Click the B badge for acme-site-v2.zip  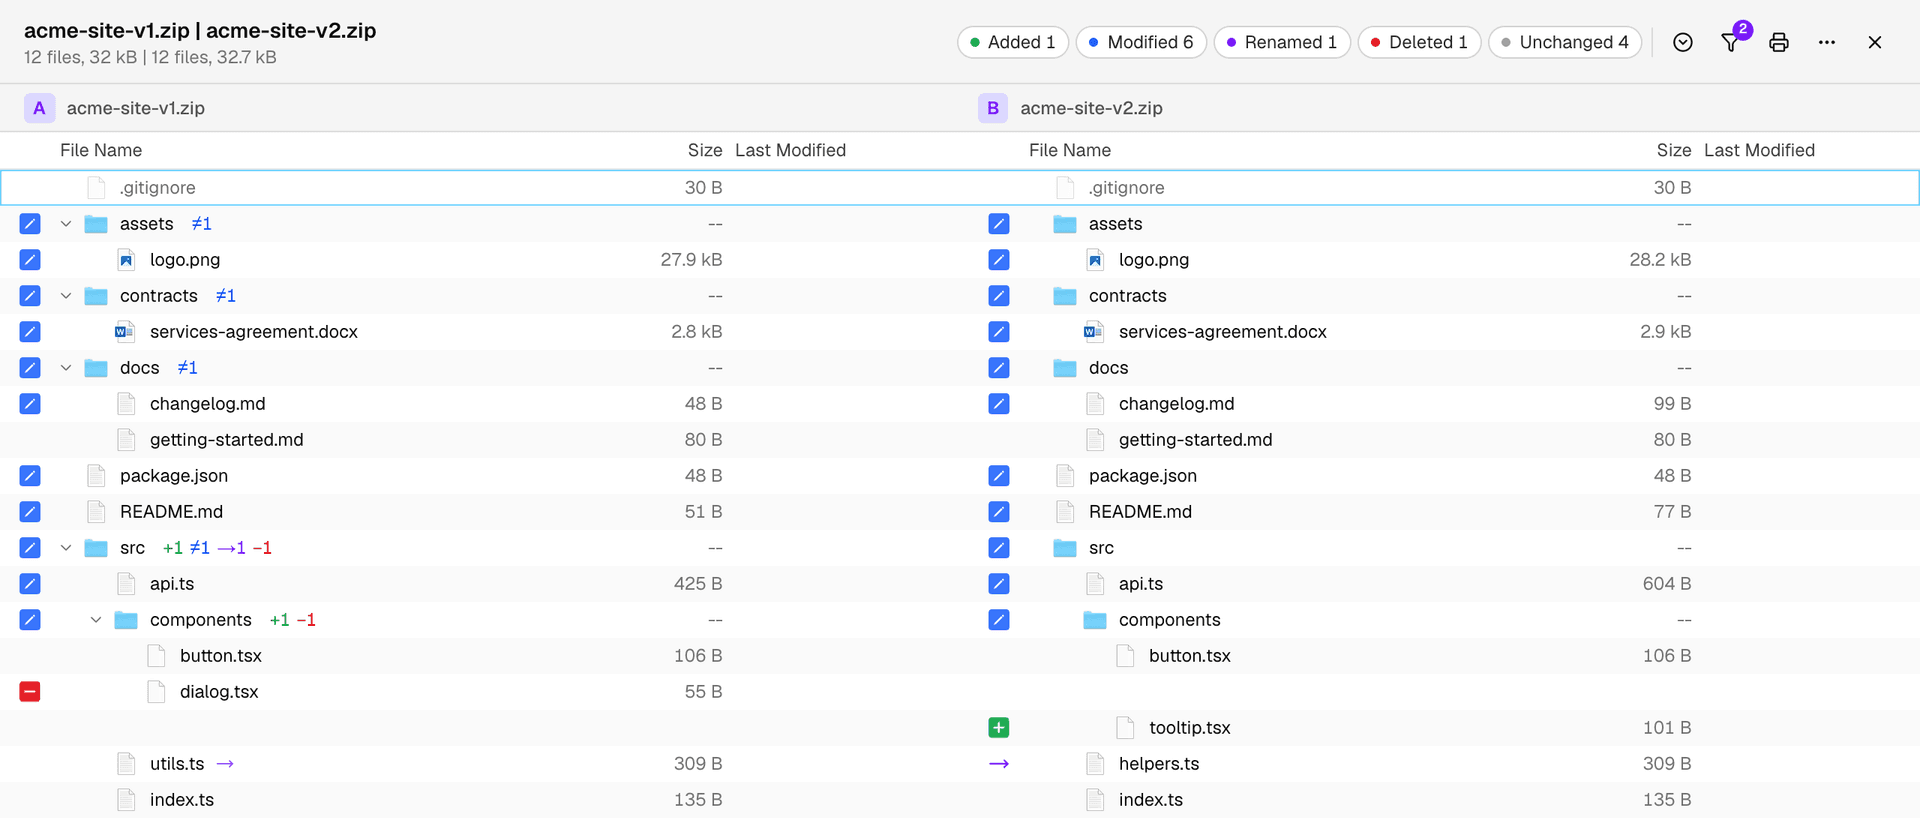tap(993, 108)
